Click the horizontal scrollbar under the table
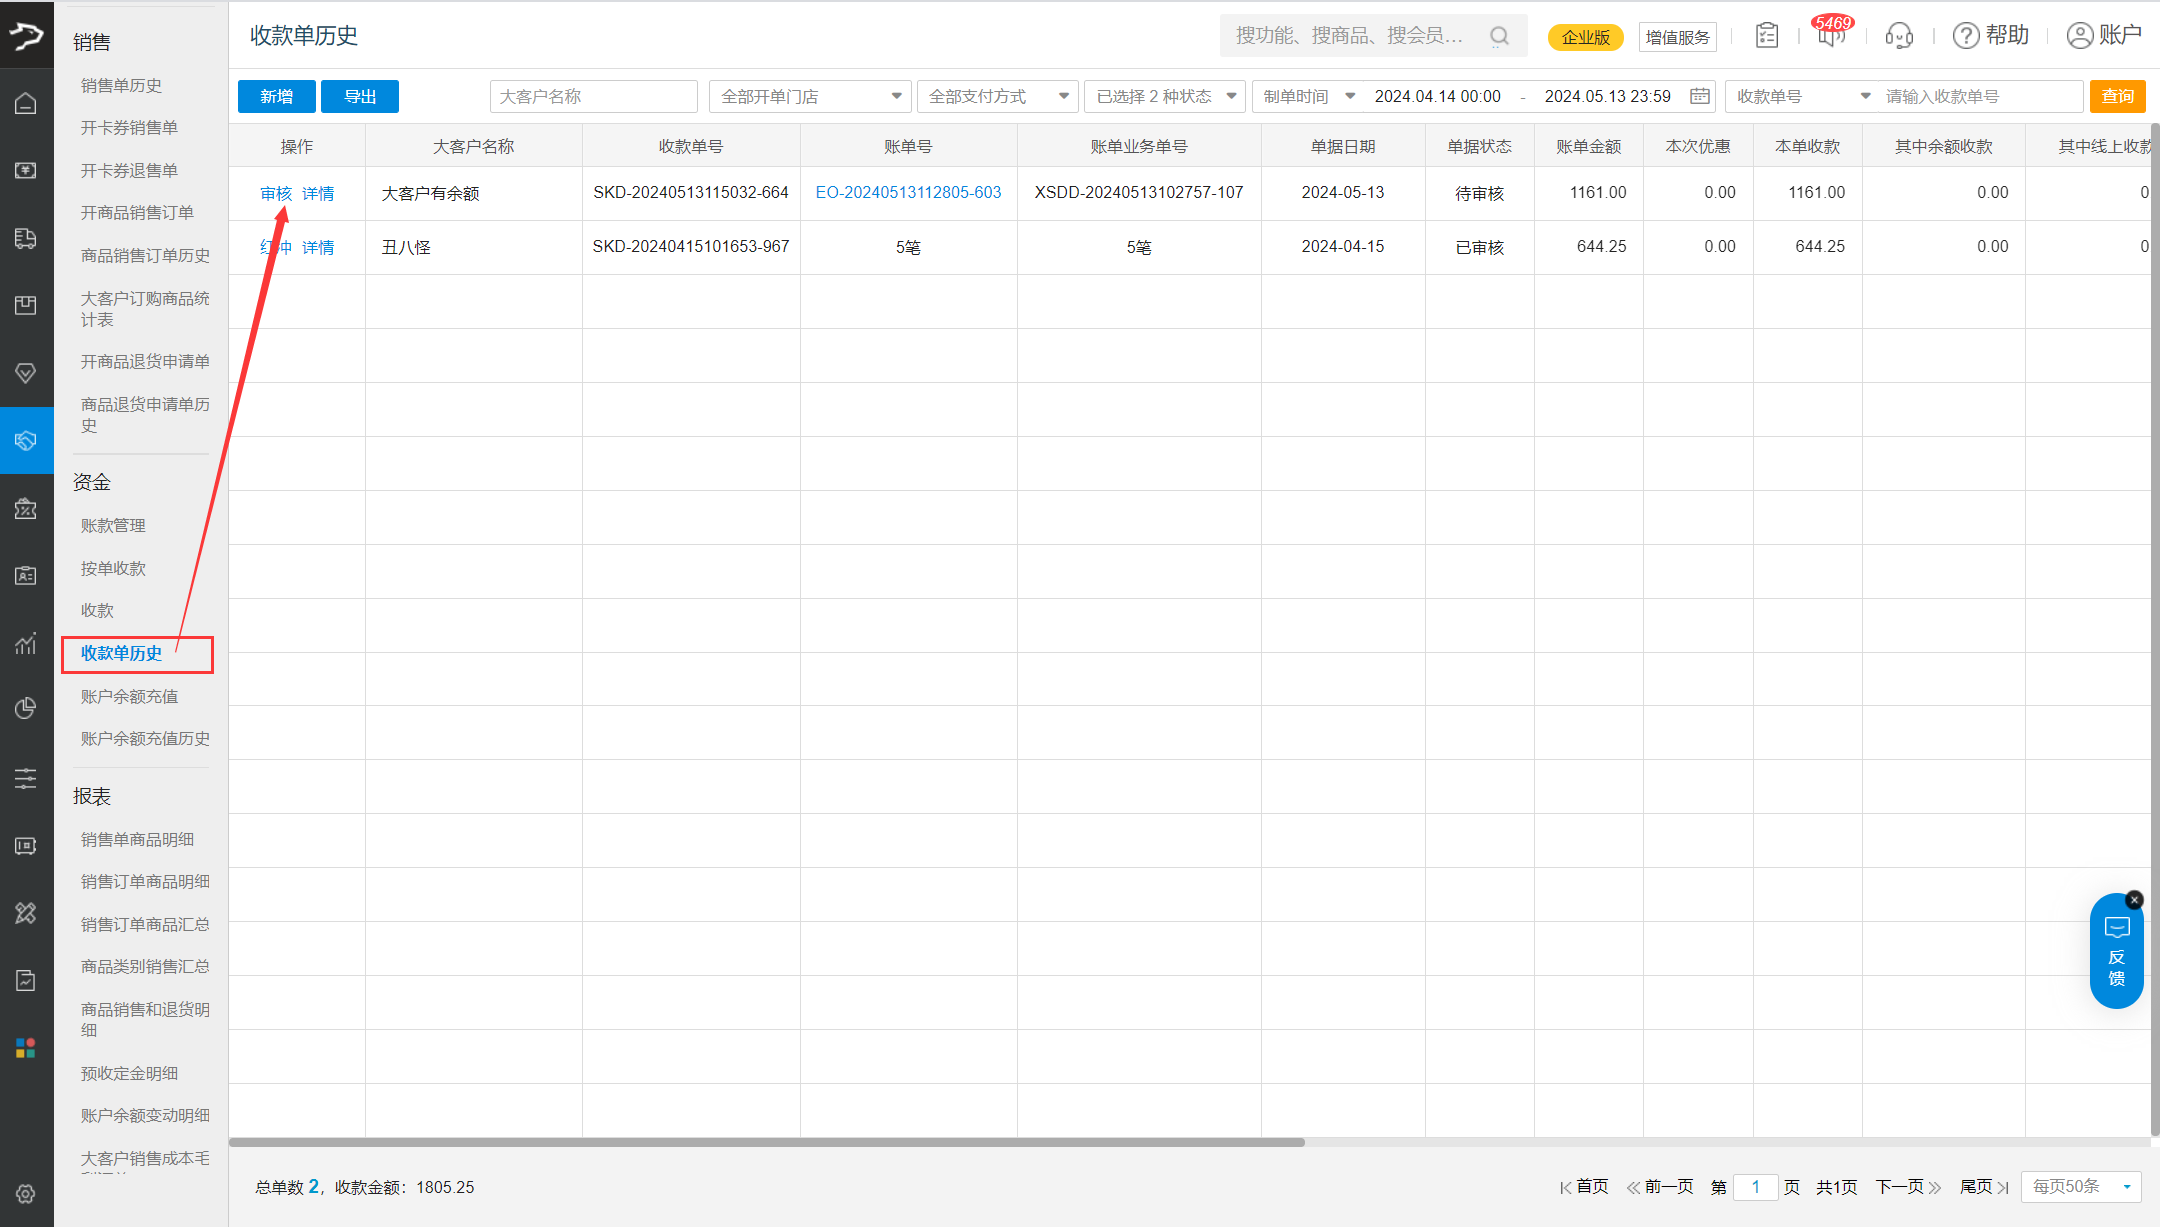This screenshot has width=2160, height=1227. 766,1142
